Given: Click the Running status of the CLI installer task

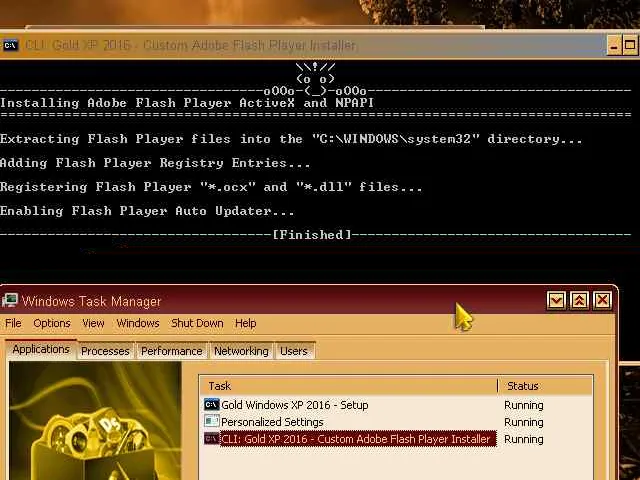Looking at the screenshot, I should [524, 439].
